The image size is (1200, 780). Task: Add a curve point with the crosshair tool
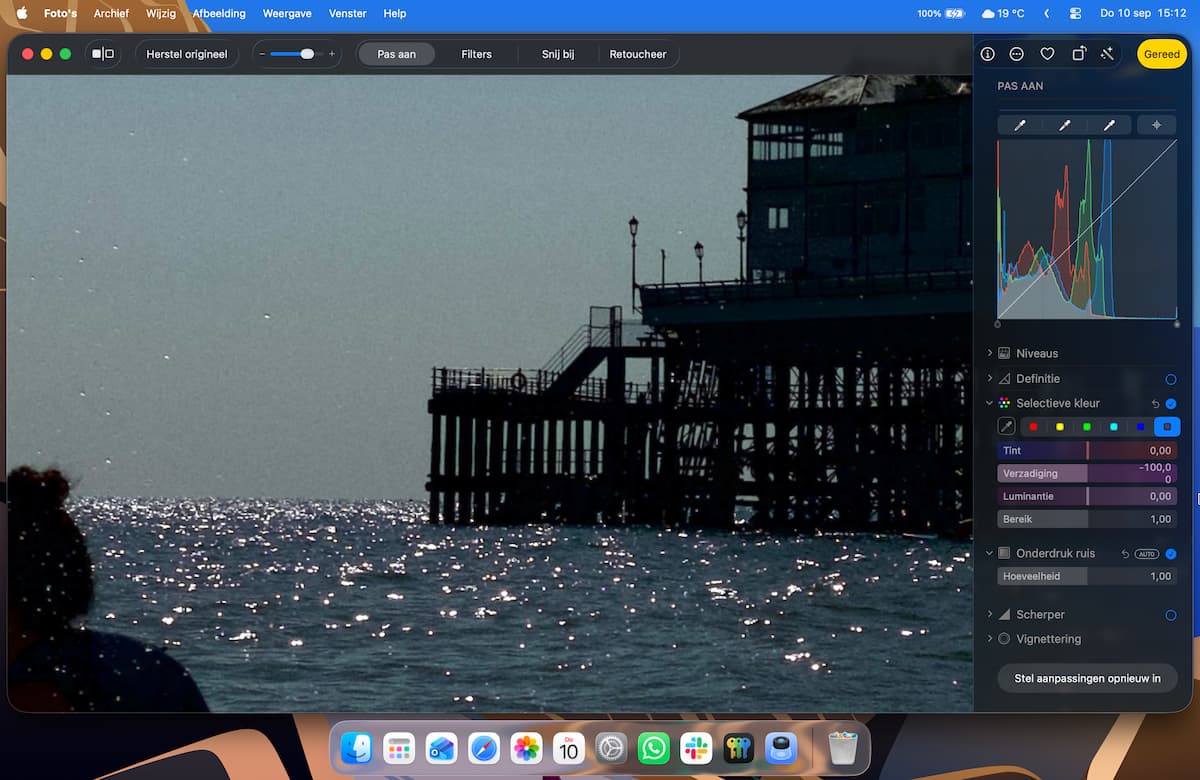pos(1157,125)
